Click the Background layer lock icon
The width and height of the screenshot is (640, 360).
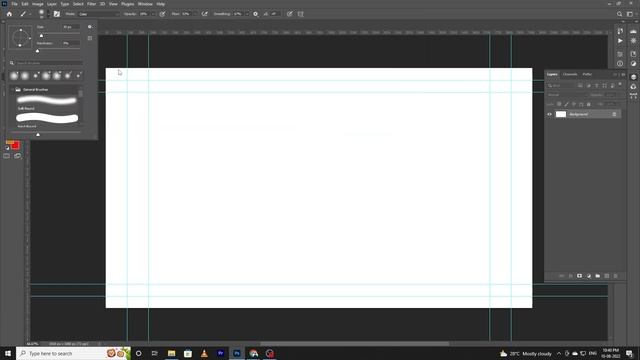(614, 114)
